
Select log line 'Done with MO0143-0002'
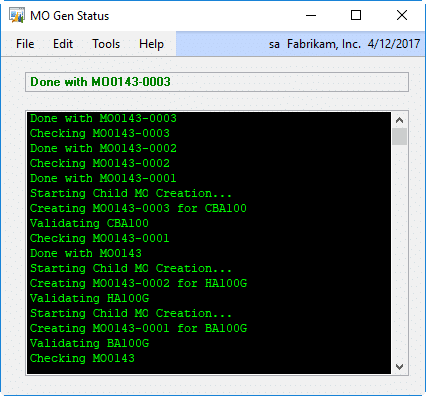[103, 148]
